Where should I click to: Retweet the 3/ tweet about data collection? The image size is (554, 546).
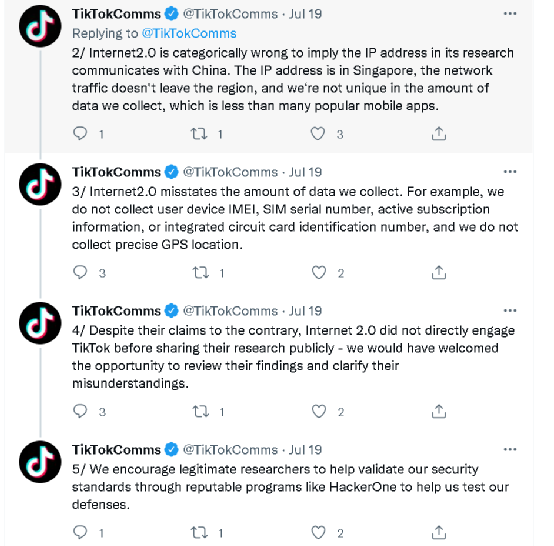point(200,272)
